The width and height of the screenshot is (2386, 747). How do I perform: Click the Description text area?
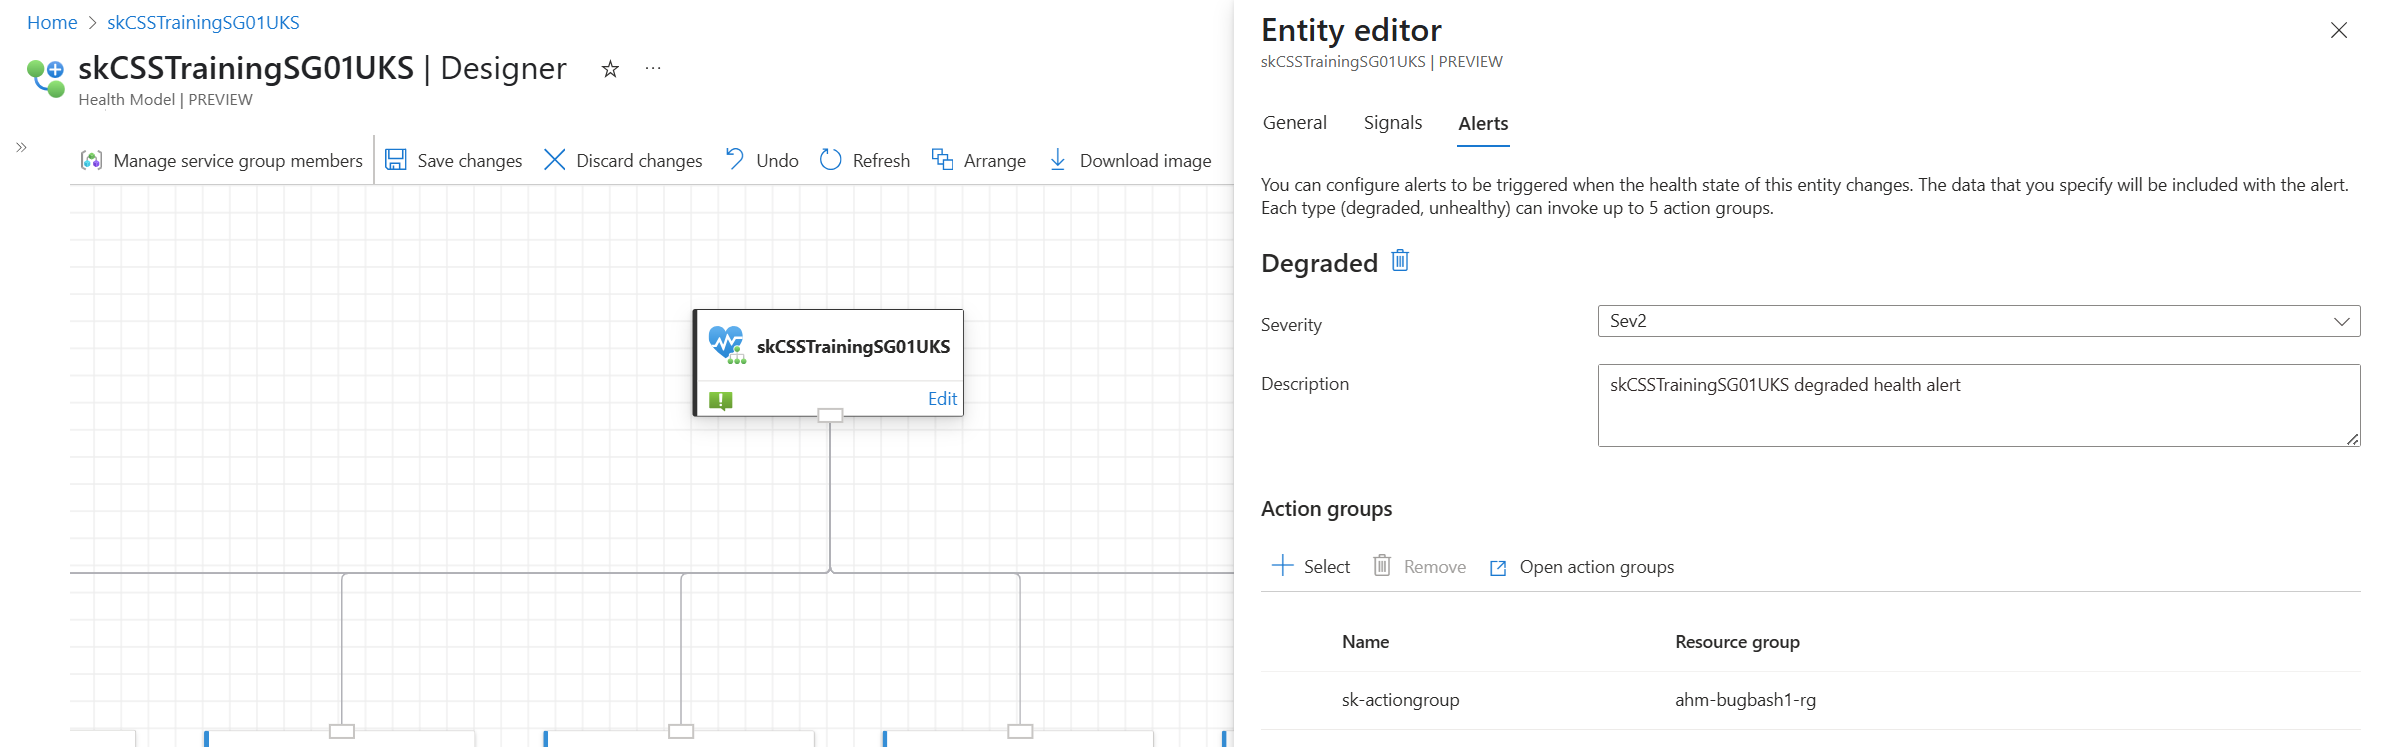click(1978, 405)
